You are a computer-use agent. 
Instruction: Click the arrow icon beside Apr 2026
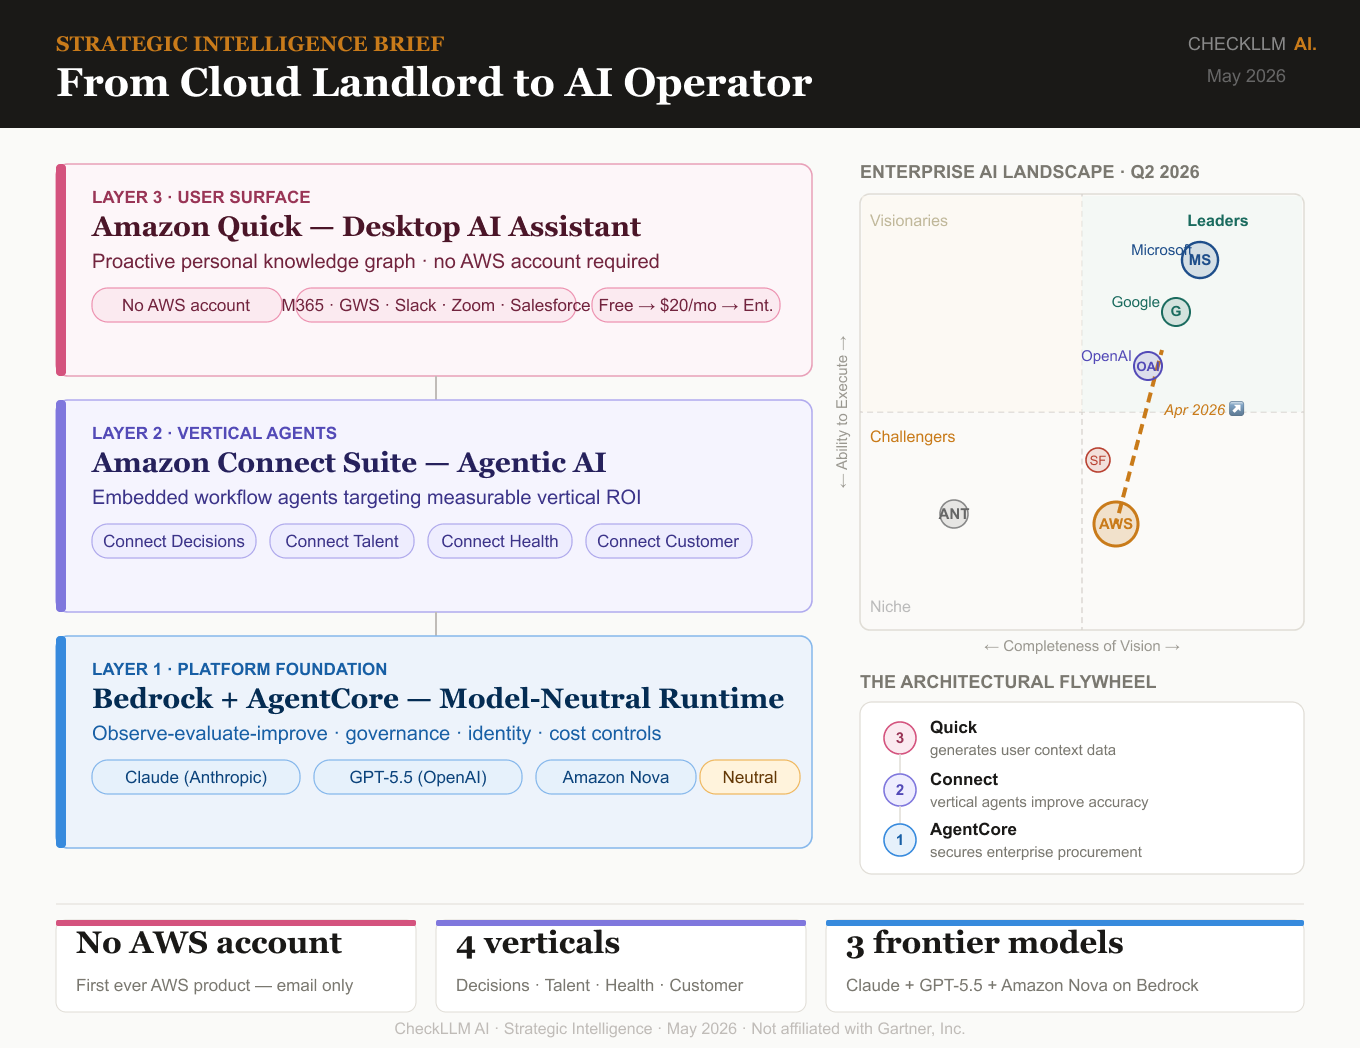pyautogui.click(x=1237, y=409)
